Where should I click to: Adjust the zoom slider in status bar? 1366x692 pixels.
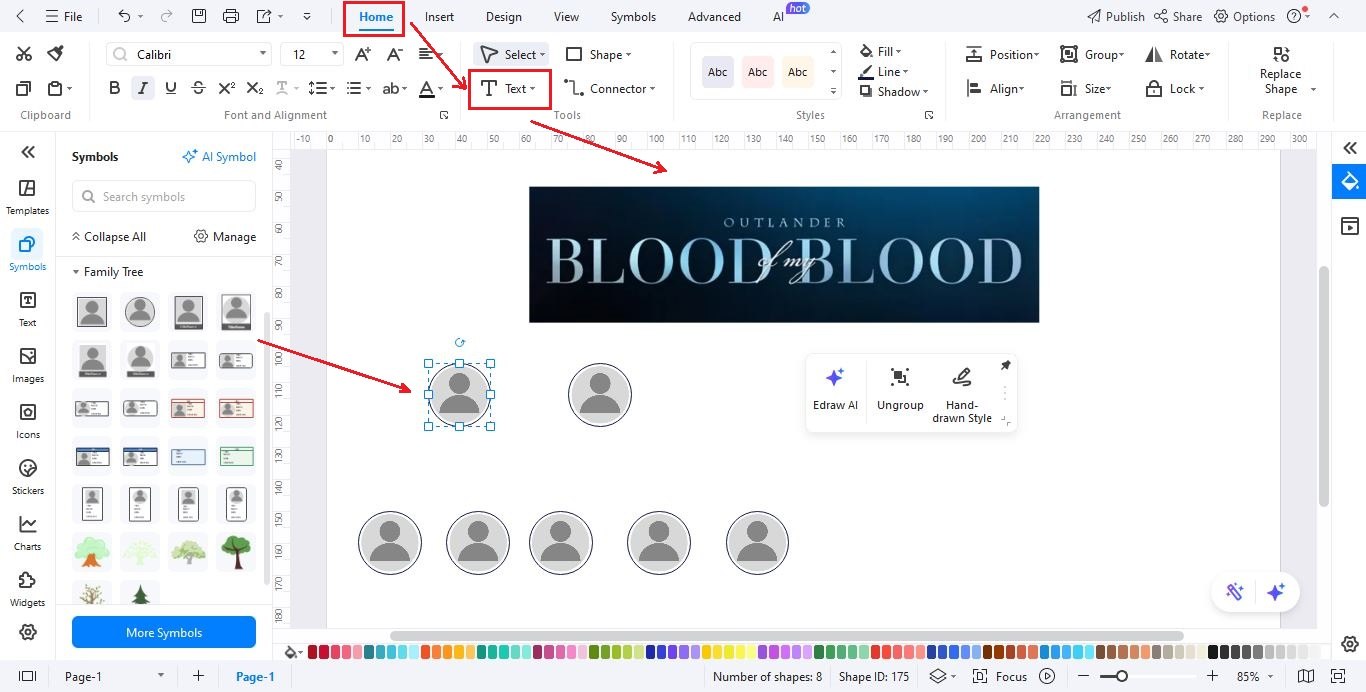pyautogui.click(x=1122, y=676)
